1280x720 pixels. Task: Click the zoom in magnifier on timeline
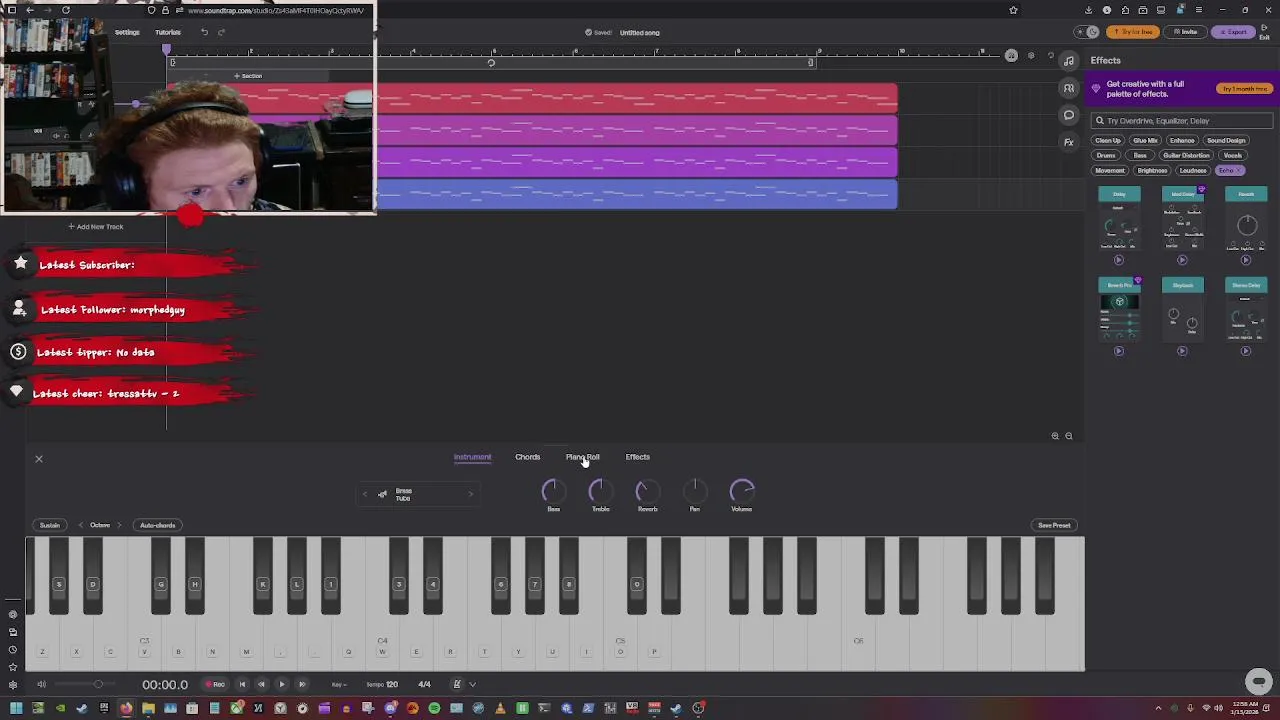[1055, 436]
